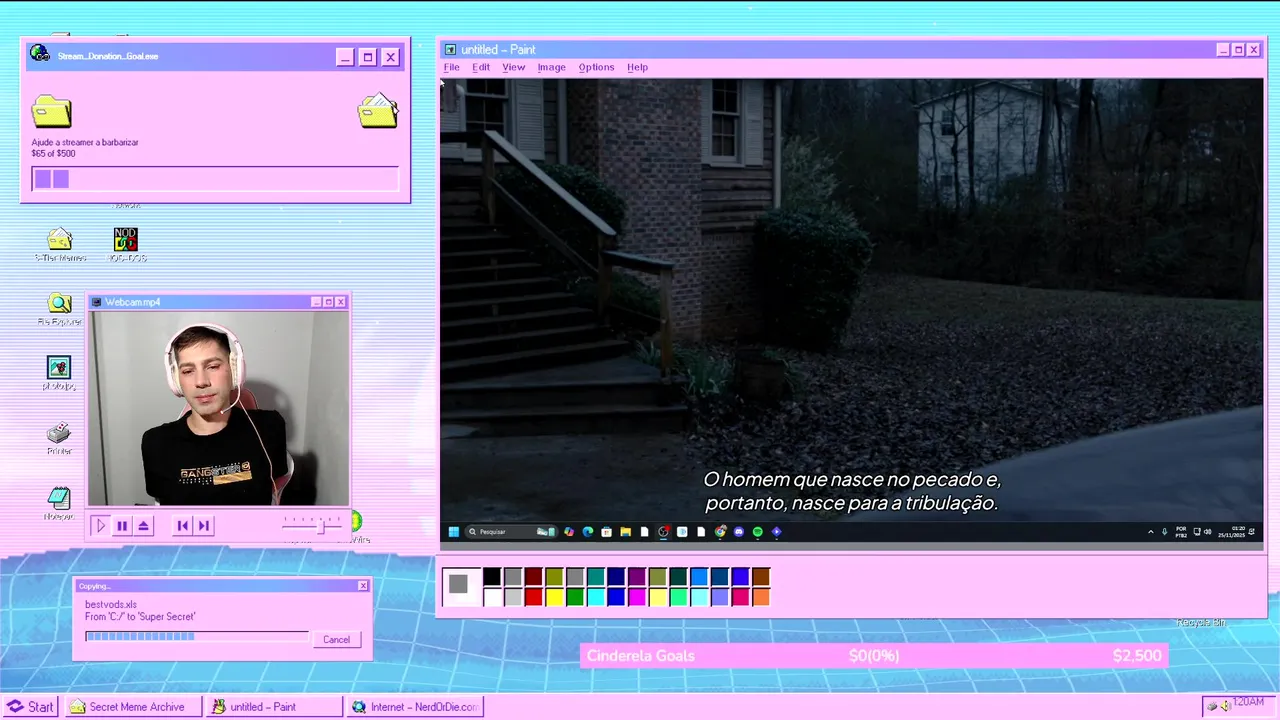Open the Printer desktop icon
The height and width of the screenshot is (720, 1280).
[x=59, y=438]
